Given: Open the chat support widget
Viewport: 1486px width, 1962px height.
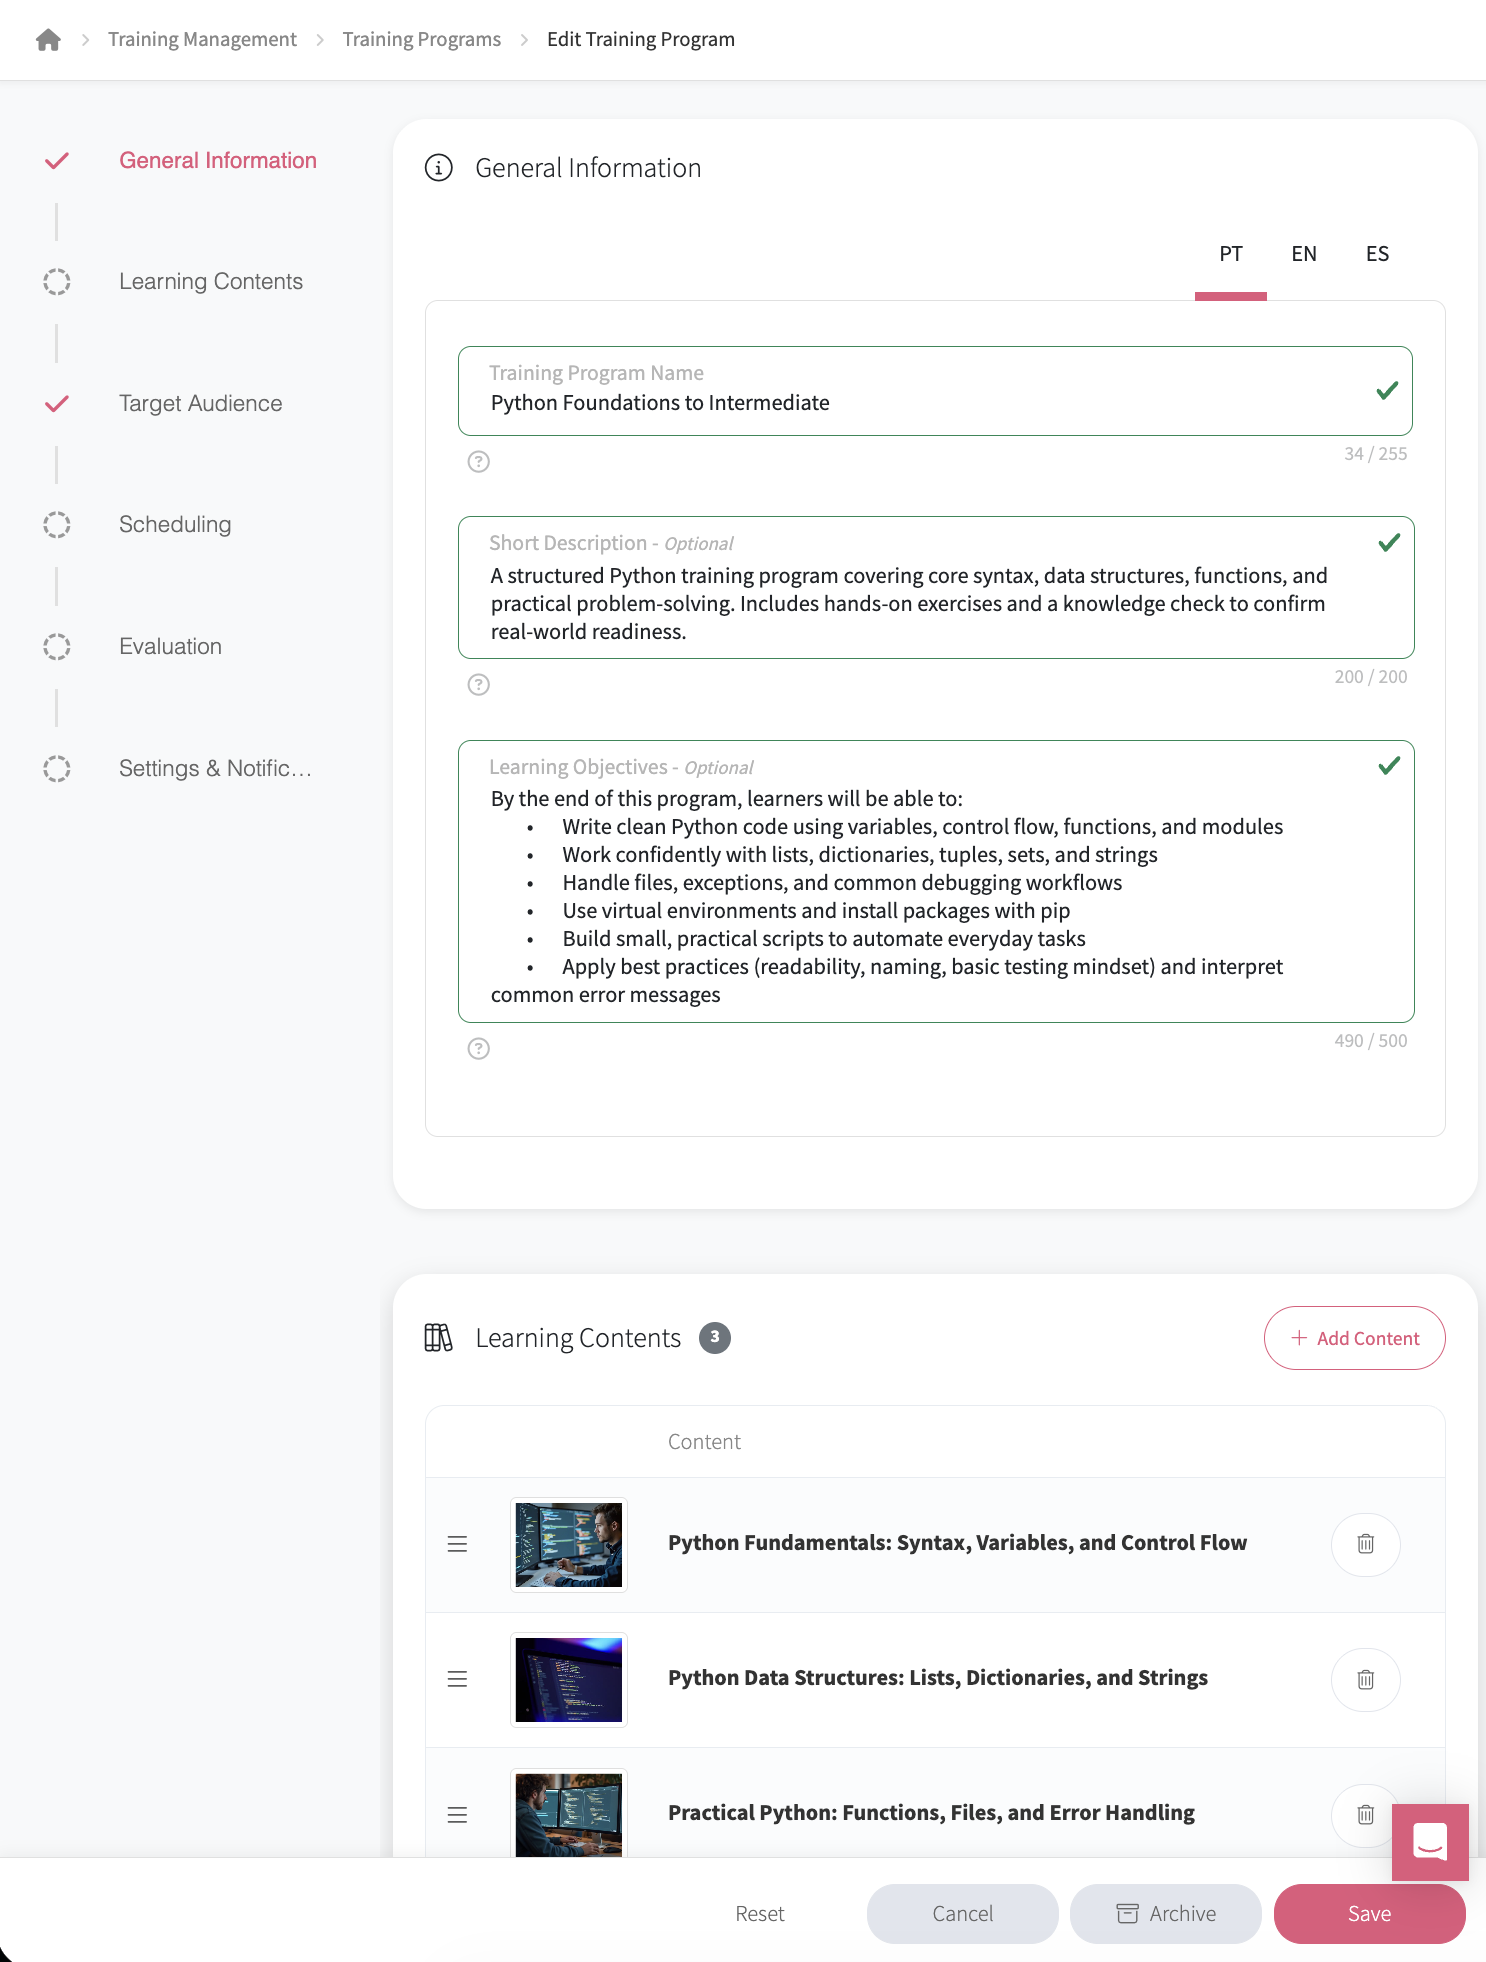Looking at the screenshot, I should (1429, 1841).
